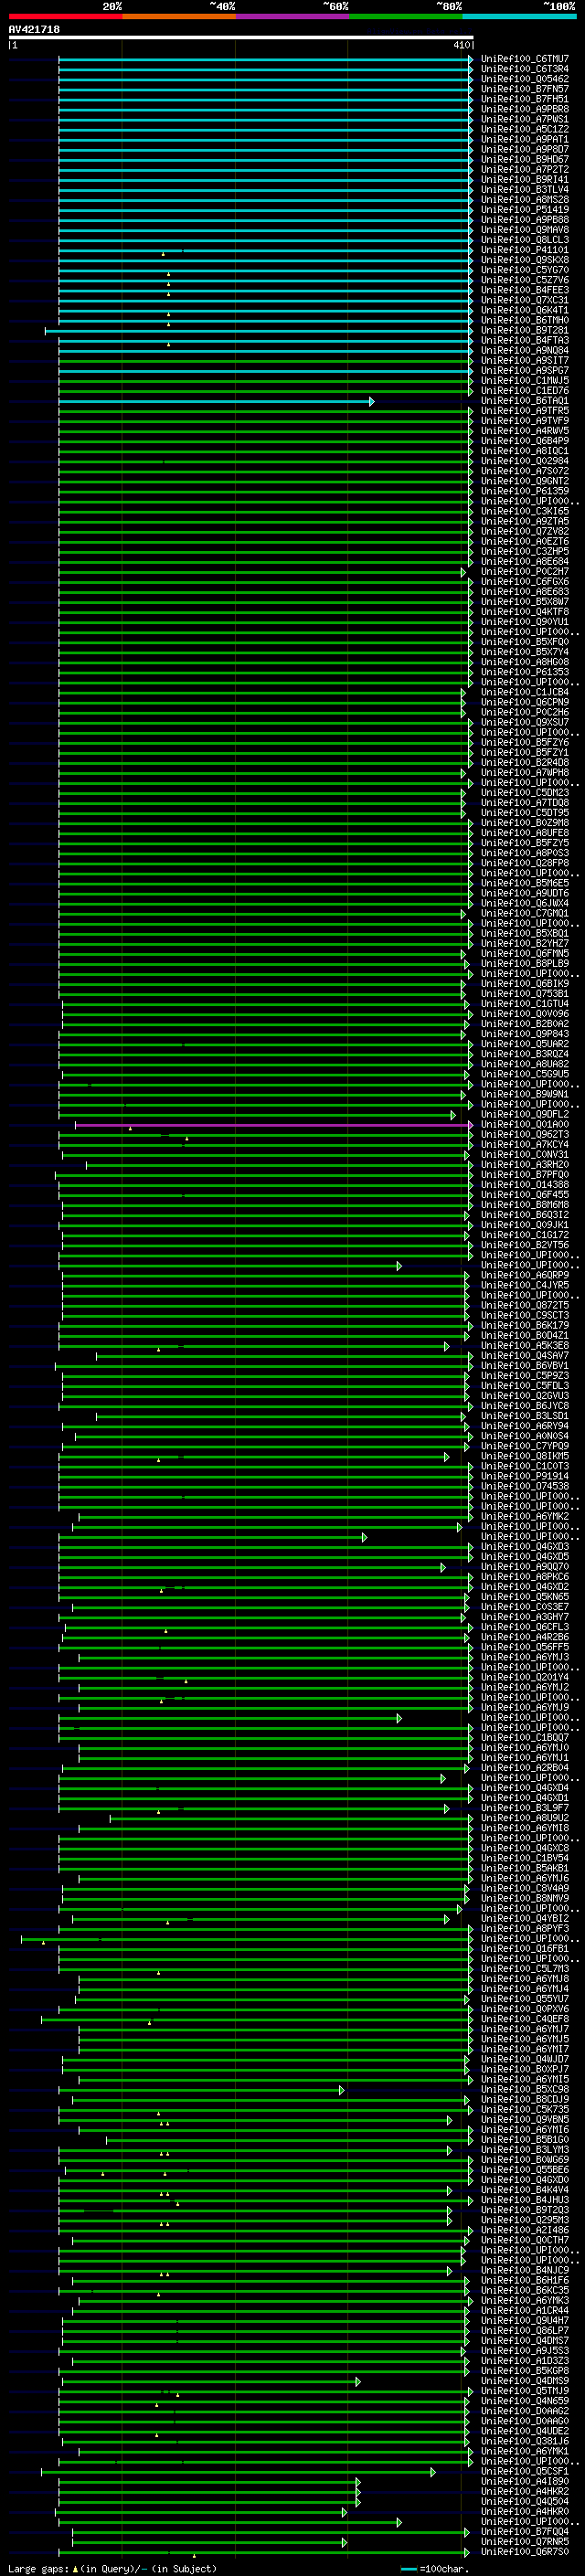Screen dimensions: 585x2576
Task: Click the UniRef100_A5C1Z2 entry
Action: click(x=525, y=129)
